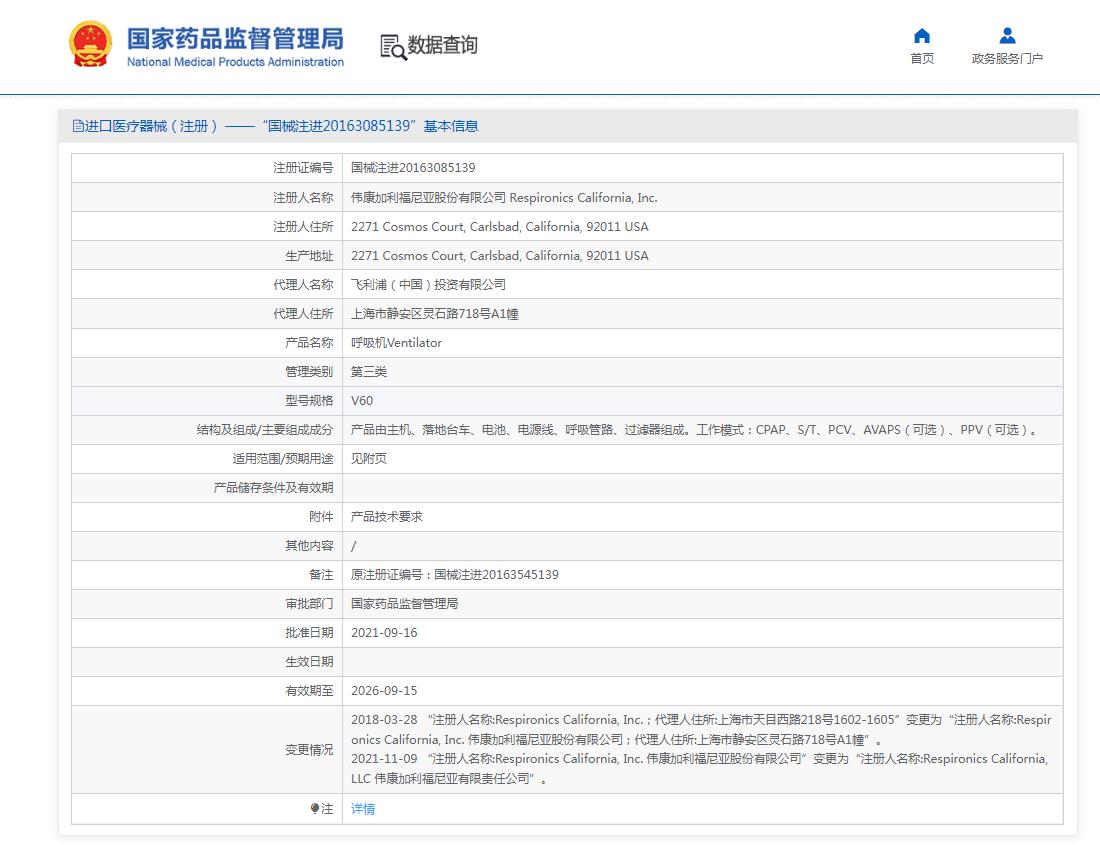This screenshot has width=1100, height=845.
Task: Open the 政务服务门户 navigation label
Action: 1007,59
